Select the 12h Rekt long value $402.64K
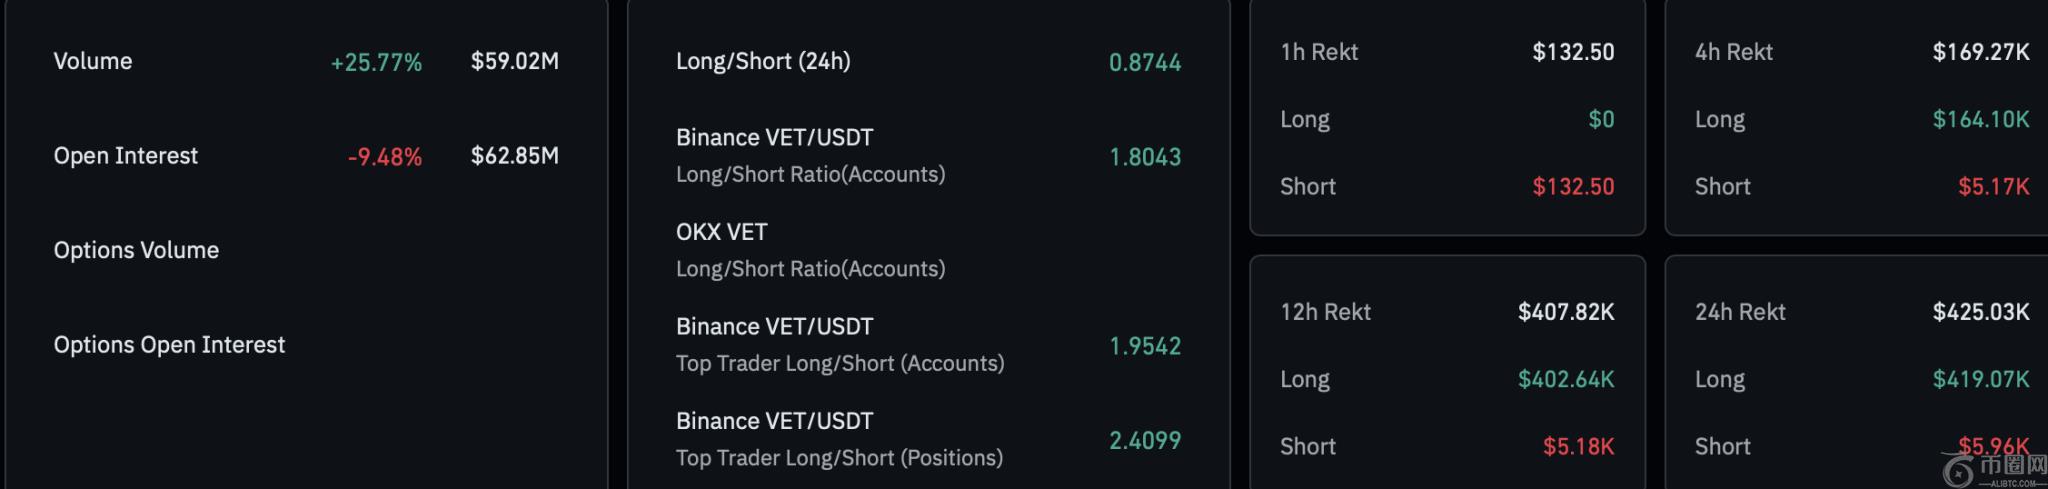Image resolution: width=2048 pixels, height=489 pixels. click(1566, 379)
